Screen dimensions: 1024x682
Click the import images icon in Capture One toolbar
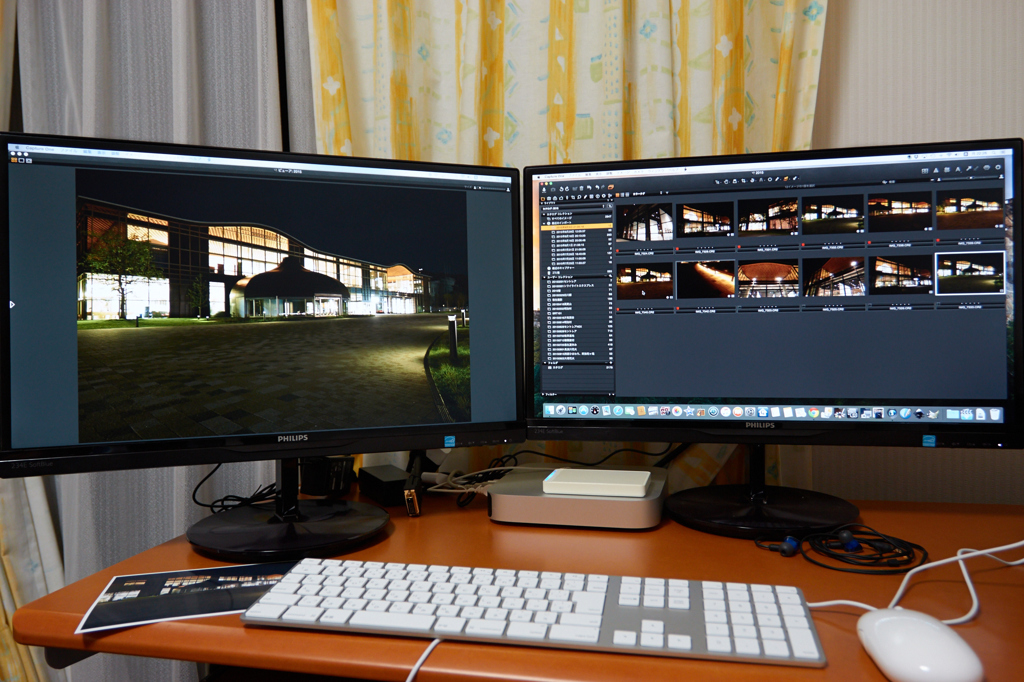pos(543,187)
